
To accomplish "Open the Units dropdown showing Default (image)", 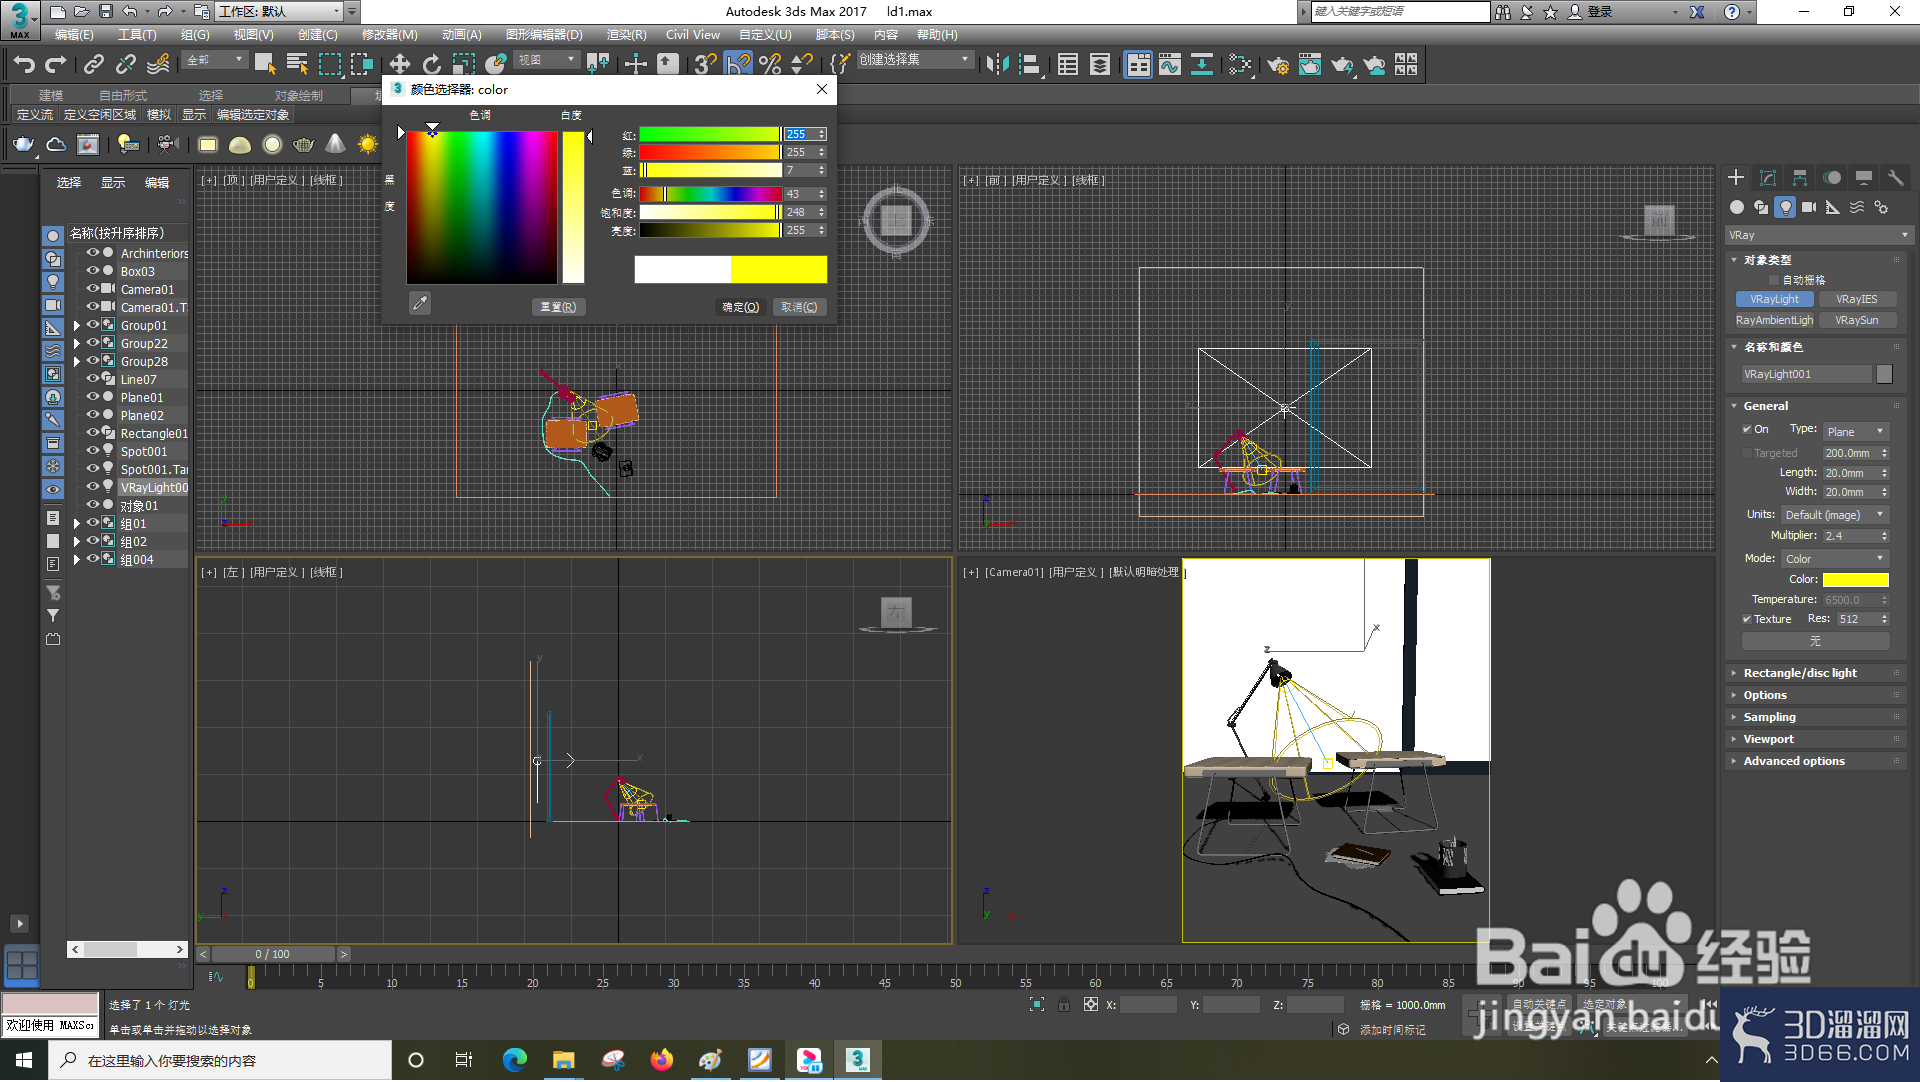I will click(x=1835, y=515).
